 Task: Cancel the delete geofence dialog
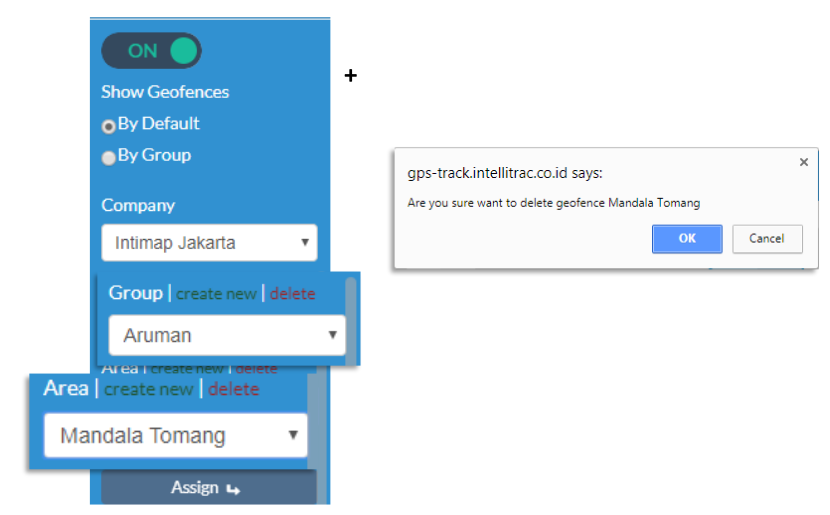click(x=766, y=238)
